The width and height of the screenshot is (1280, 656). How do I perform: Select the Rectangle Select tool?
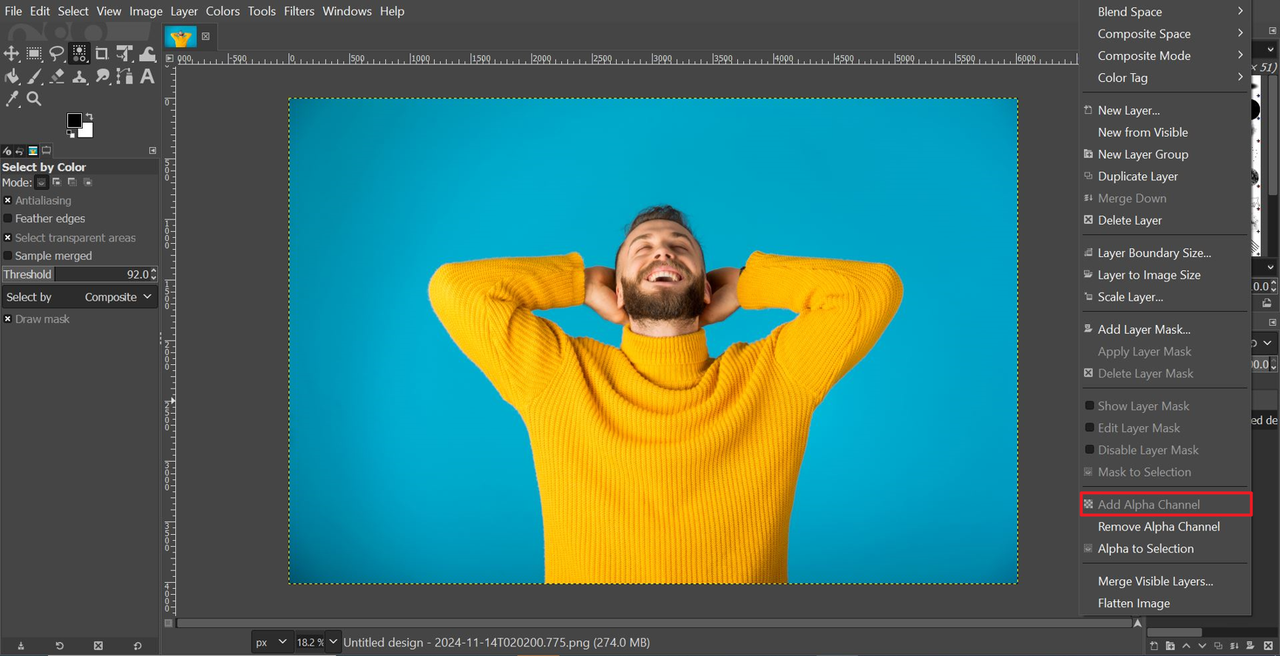34,53
